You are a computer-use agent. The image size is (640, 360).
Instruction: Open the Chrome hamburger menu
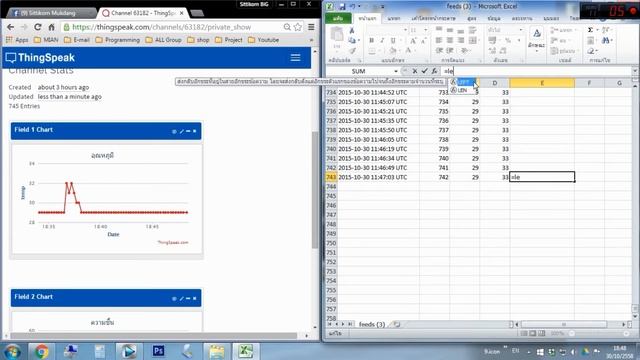coord(311,27)
